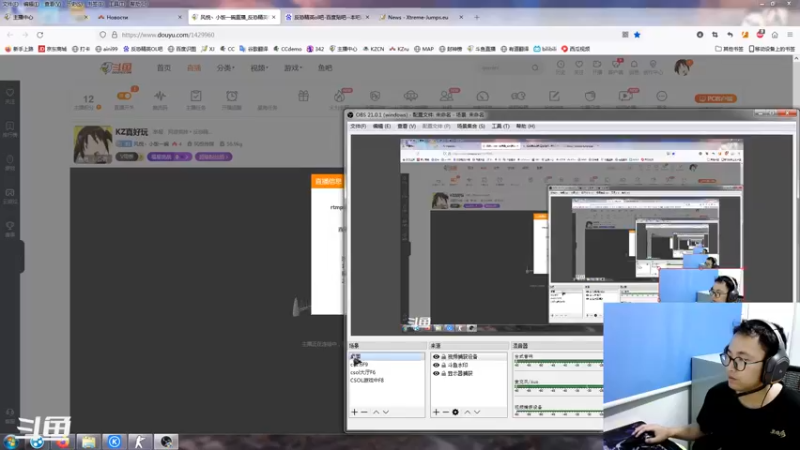Open the waveform icon on Douyu toolbar
Viewport: 800px width, 450px height.
pyautogui.click(x=160, y=96)
